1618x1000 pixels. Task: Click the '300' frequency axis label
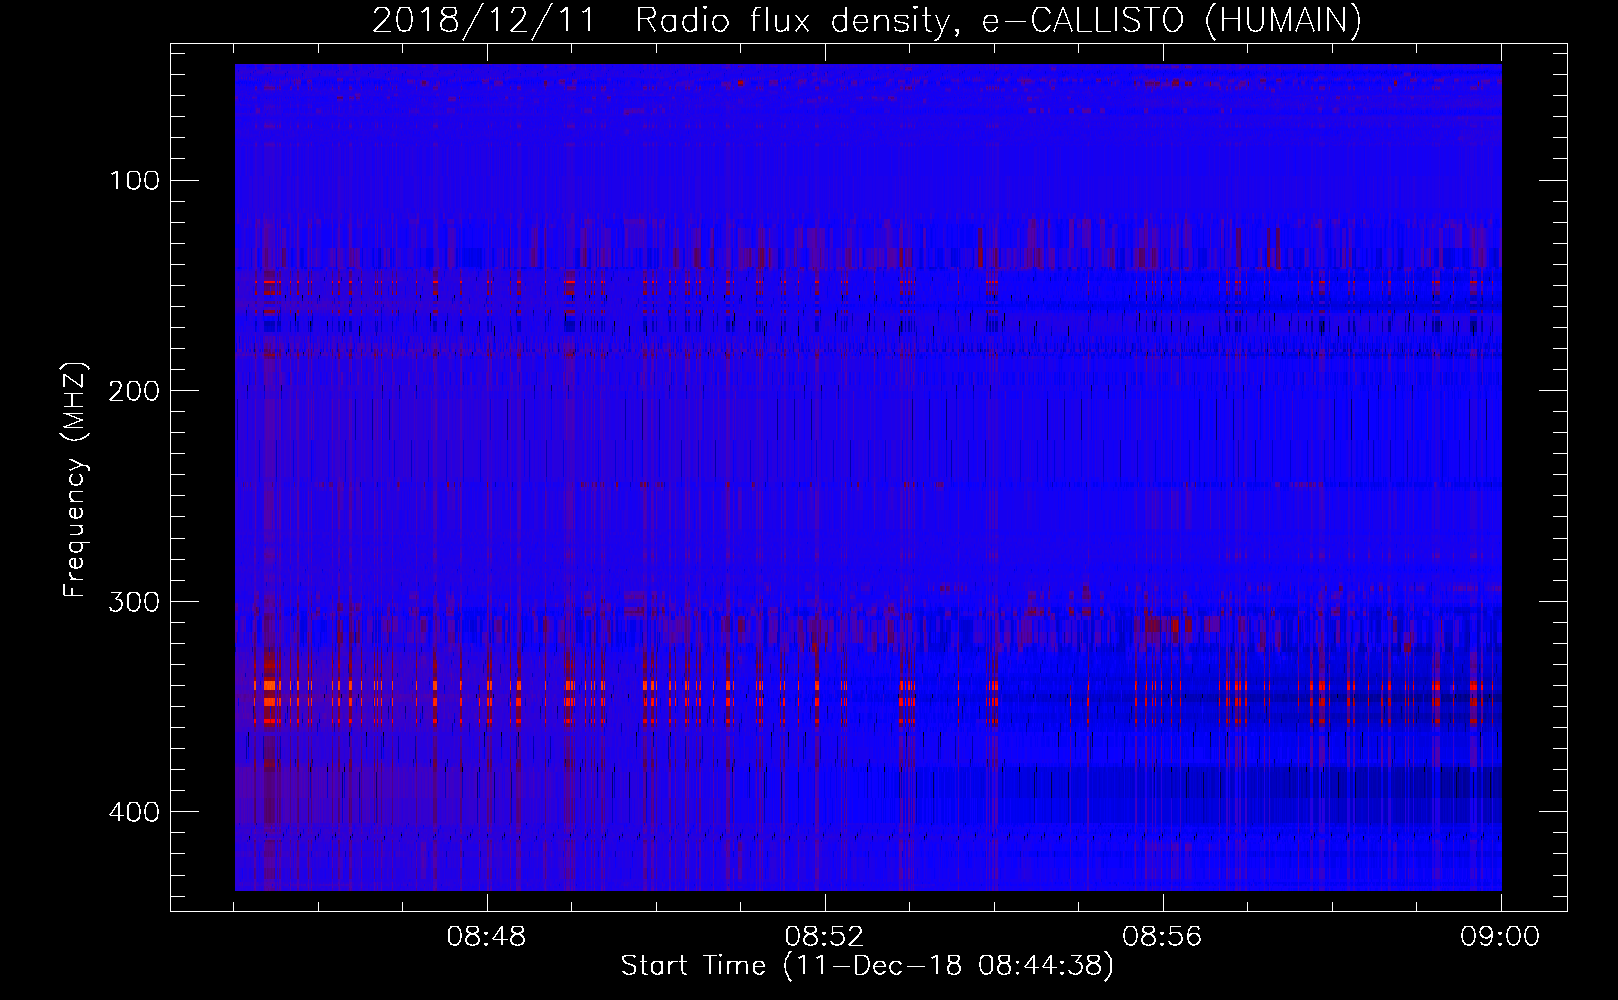pos(134,601)
